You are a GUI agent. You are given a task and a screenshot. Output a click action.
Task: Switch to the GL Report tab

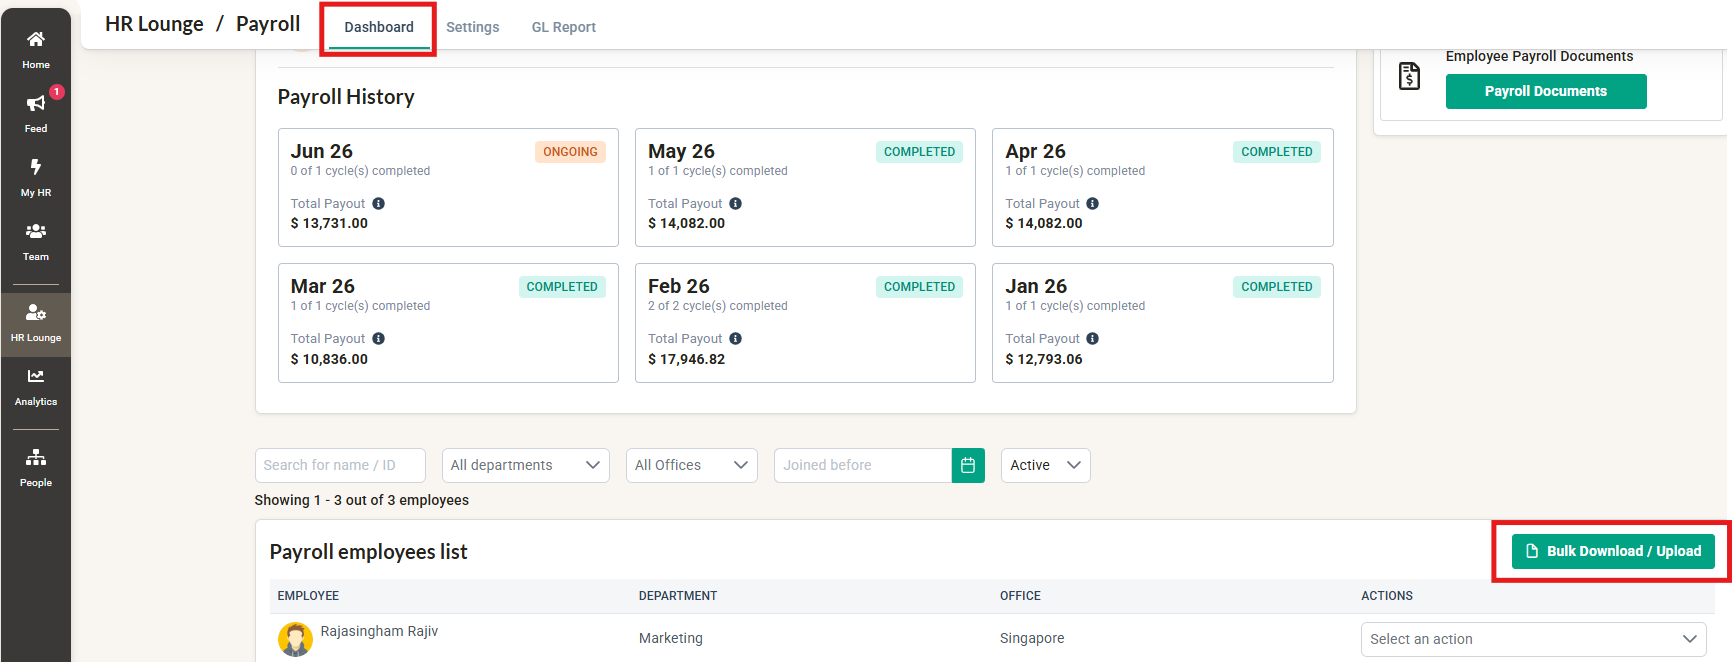[564, 27]
